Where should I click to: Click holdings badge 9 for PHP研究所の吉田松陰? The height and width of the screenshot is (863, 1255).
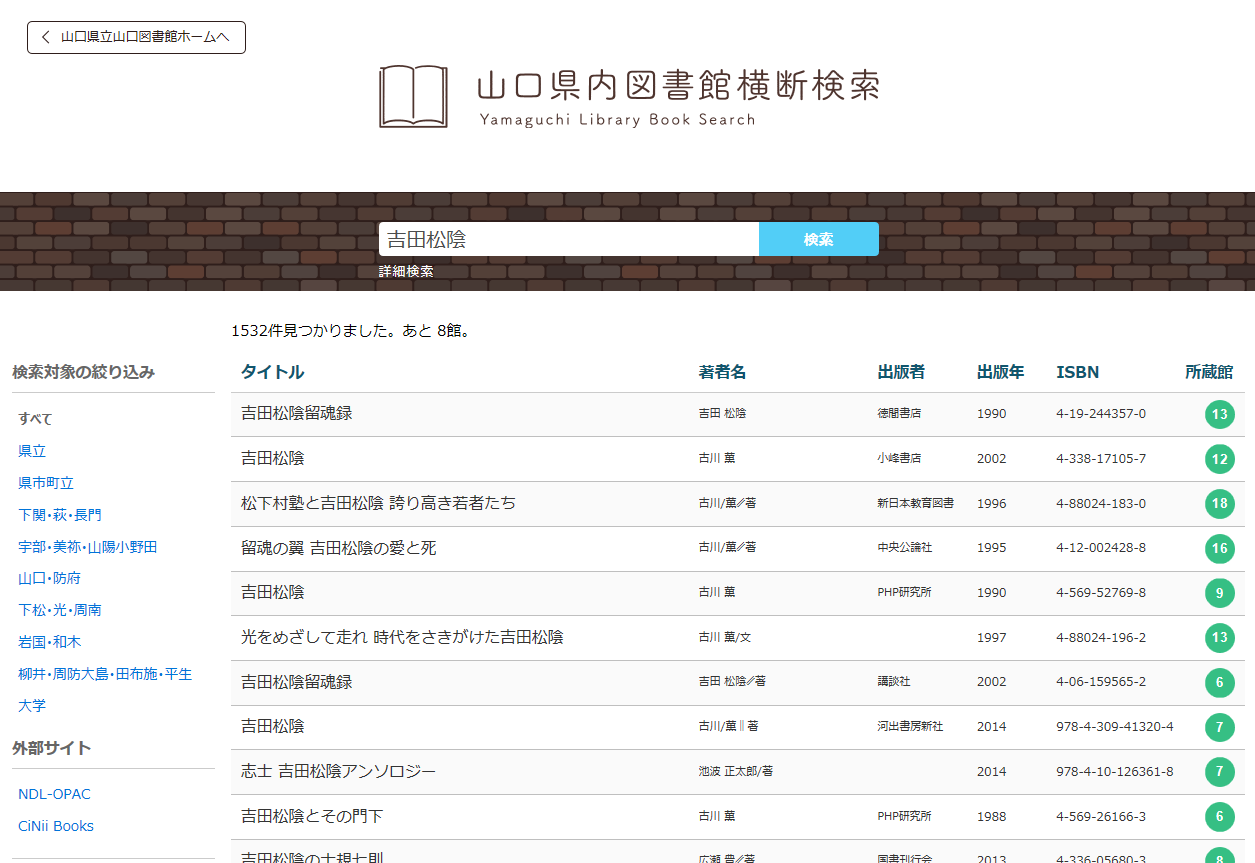coord(1220,593)
